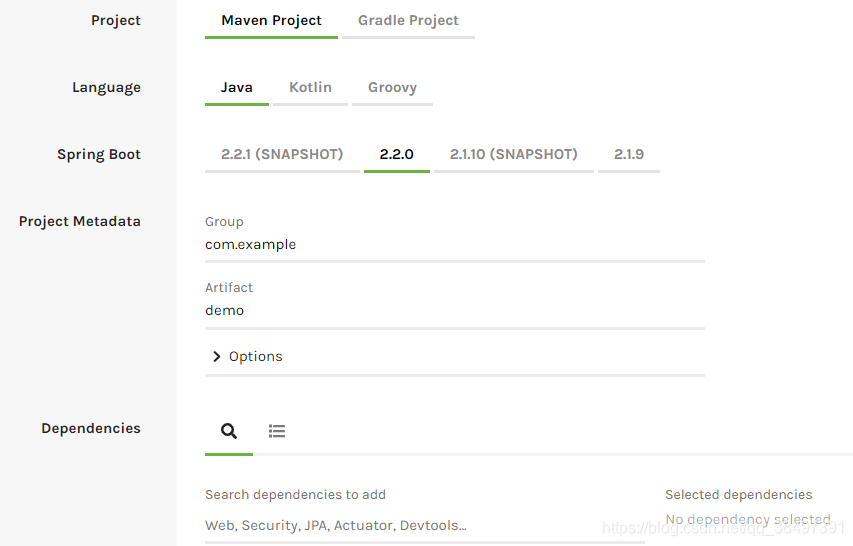Click the 'No dependency selected' message
The height and width of the screenshot is (546, 853).
748,519
